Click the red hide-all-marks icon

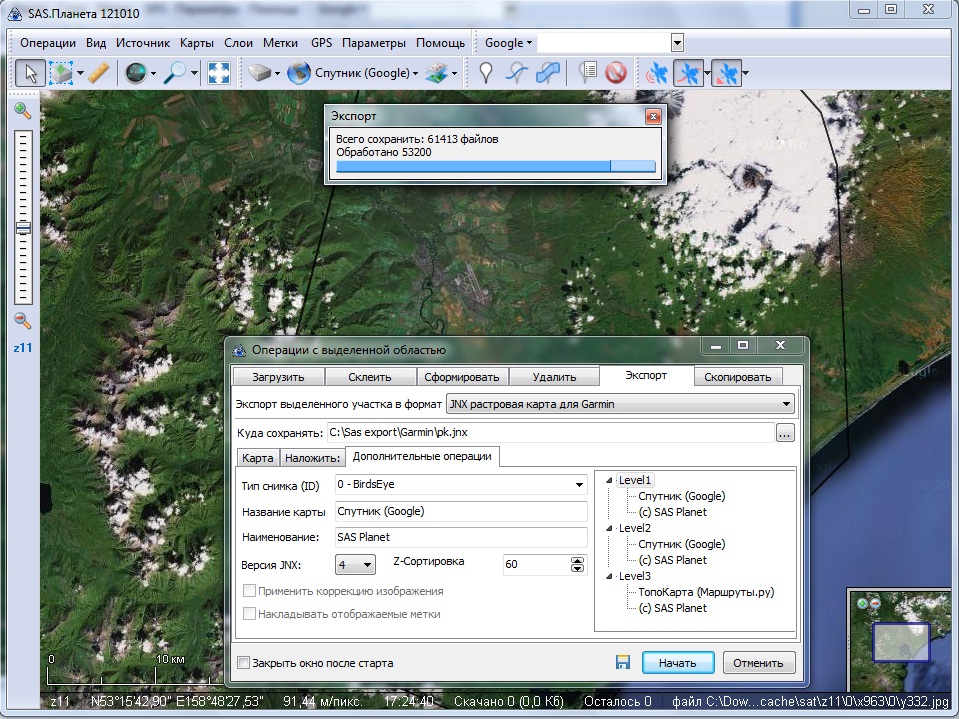615,73
